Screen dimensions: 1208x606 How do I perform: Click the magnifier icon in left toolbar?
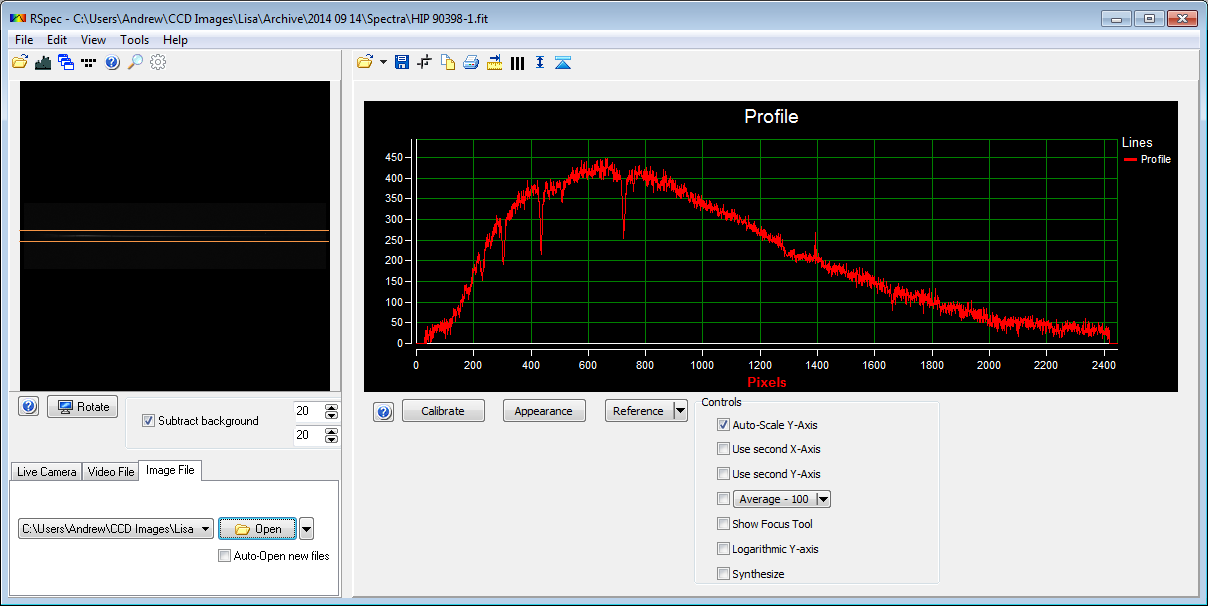(x=135, y=63)
